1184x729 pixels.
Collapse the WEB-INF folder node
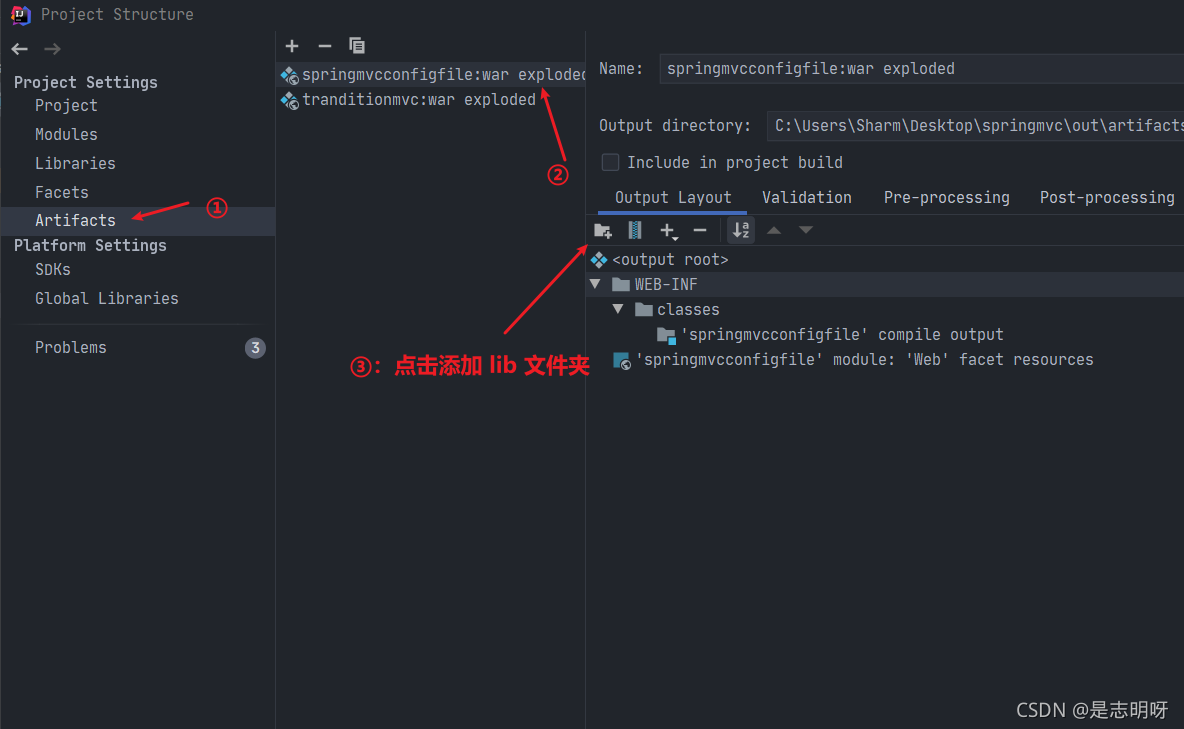pyautogui.click(x=596, y=285)
